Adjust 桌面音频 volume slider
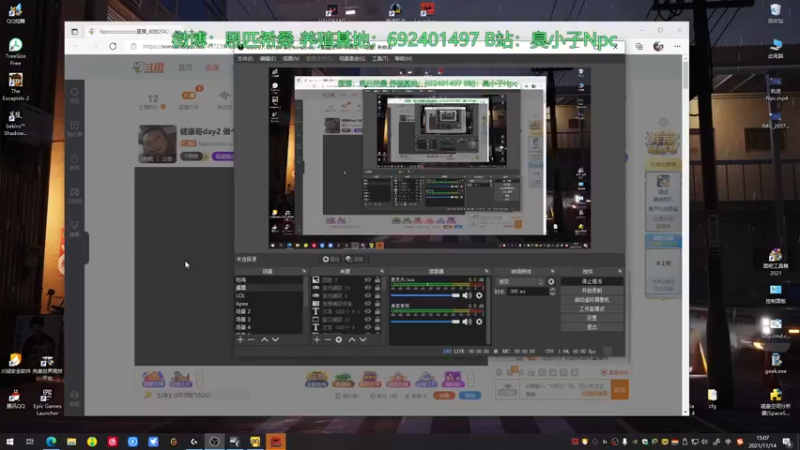The width and height of the screenshot is (800, 450). click(425, 322)
